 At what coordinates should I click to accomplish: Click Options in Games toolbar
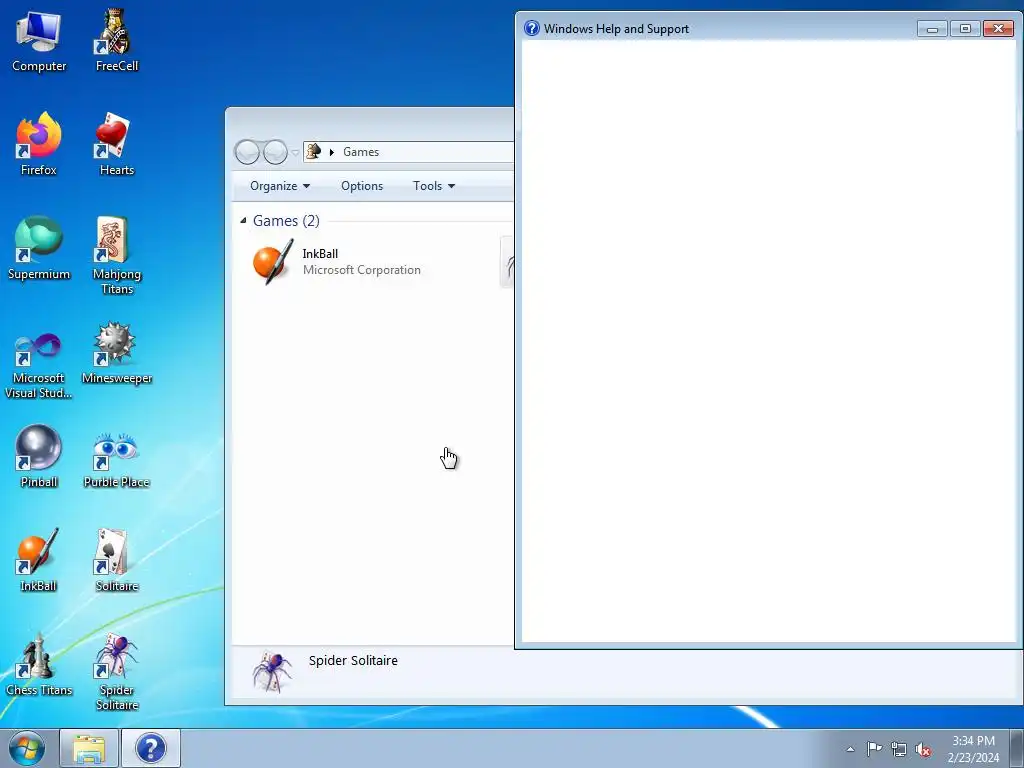pyautogui.click(x=362, y=186)
